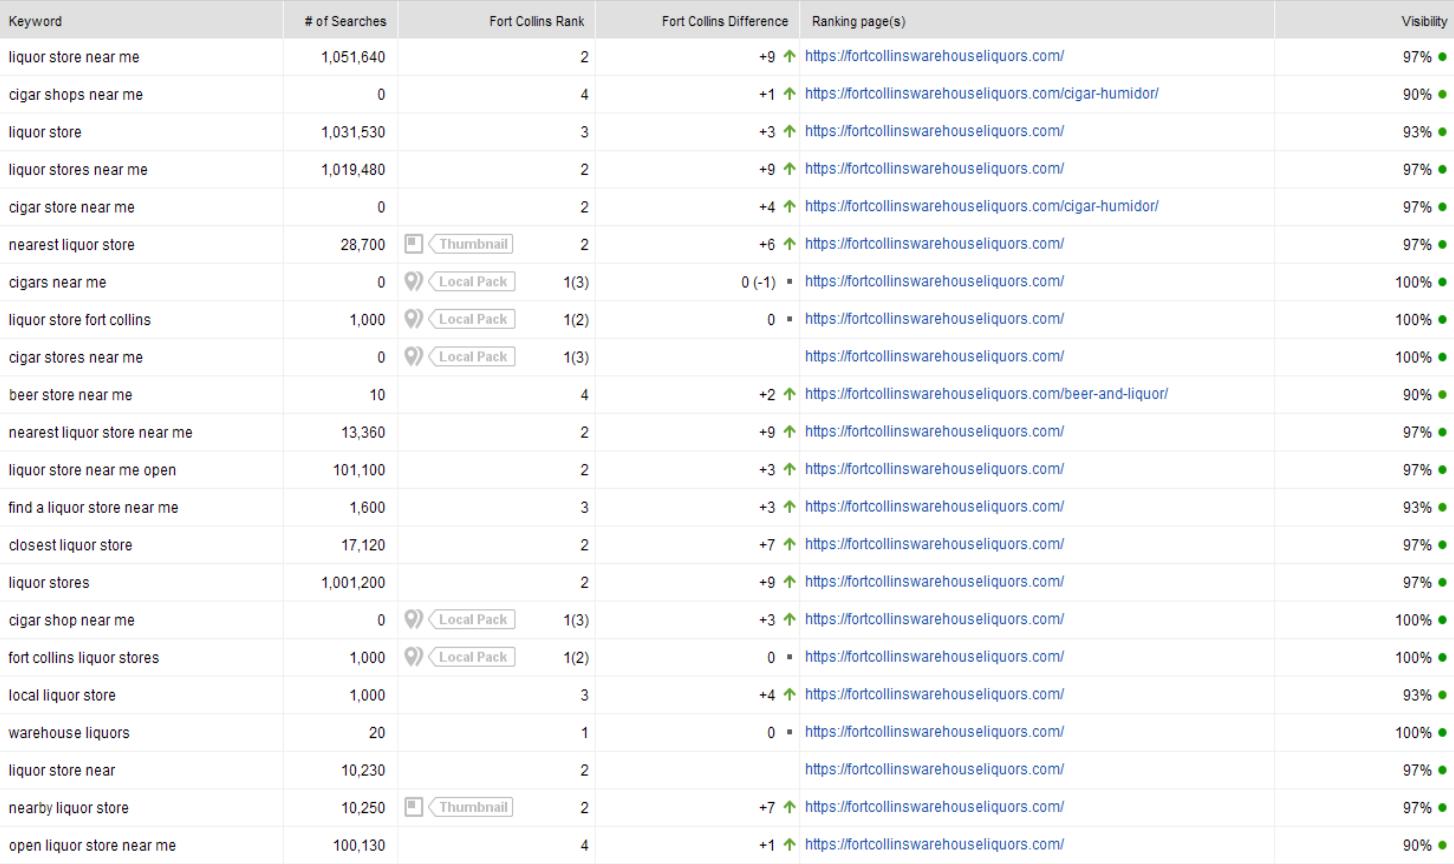
Task: Select keyword 'liquor store near me'
Action: coord(74,57)
